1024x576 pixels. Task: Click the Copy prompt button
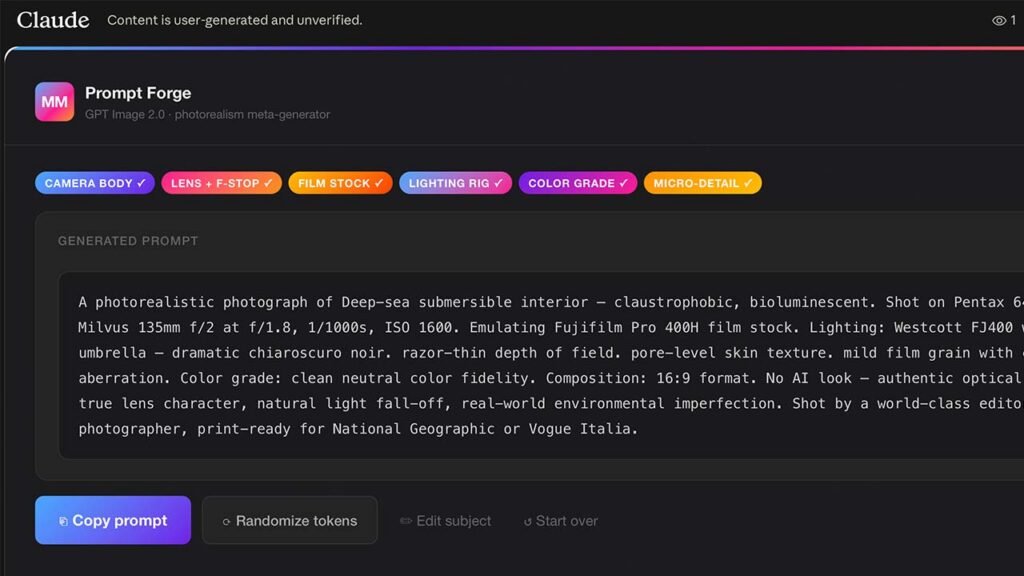[x=113, y=520]
